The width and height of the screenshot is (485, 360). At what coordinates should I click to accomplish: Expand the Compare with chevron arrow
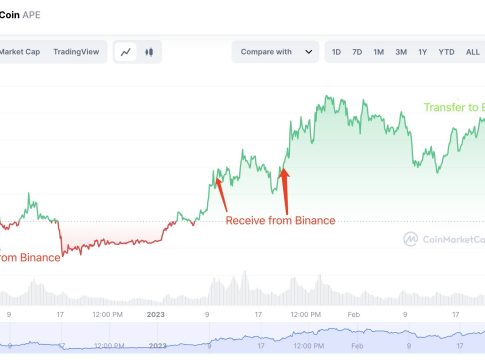tap(309, 52)
